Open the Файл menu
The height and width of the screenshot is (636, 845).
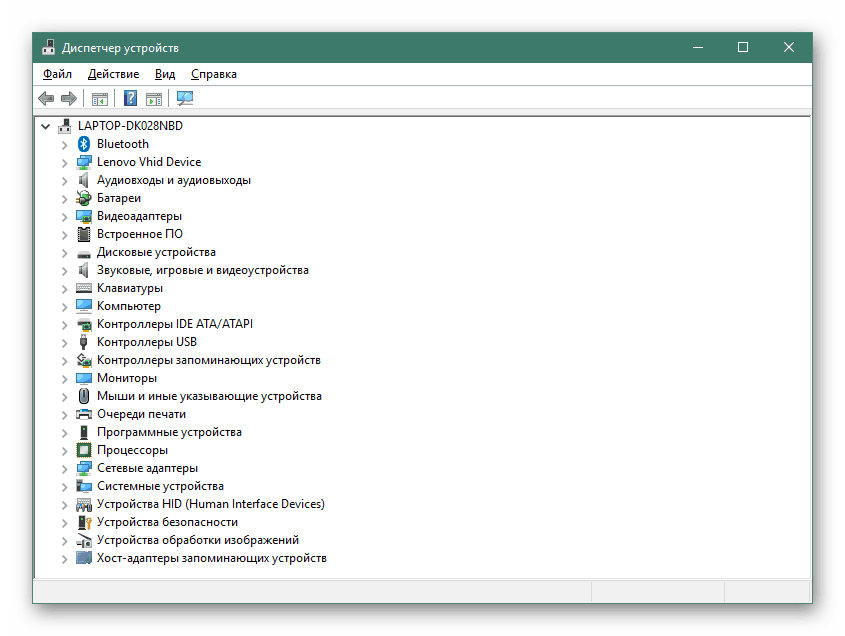[x=57, y=73]
